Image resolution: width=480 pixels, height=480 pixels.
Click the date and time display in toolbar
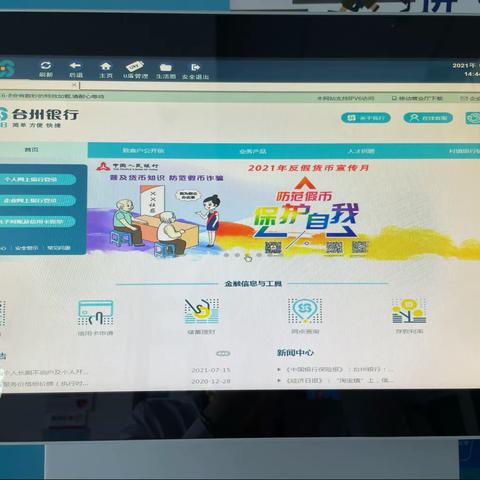[x=466, y=69]
